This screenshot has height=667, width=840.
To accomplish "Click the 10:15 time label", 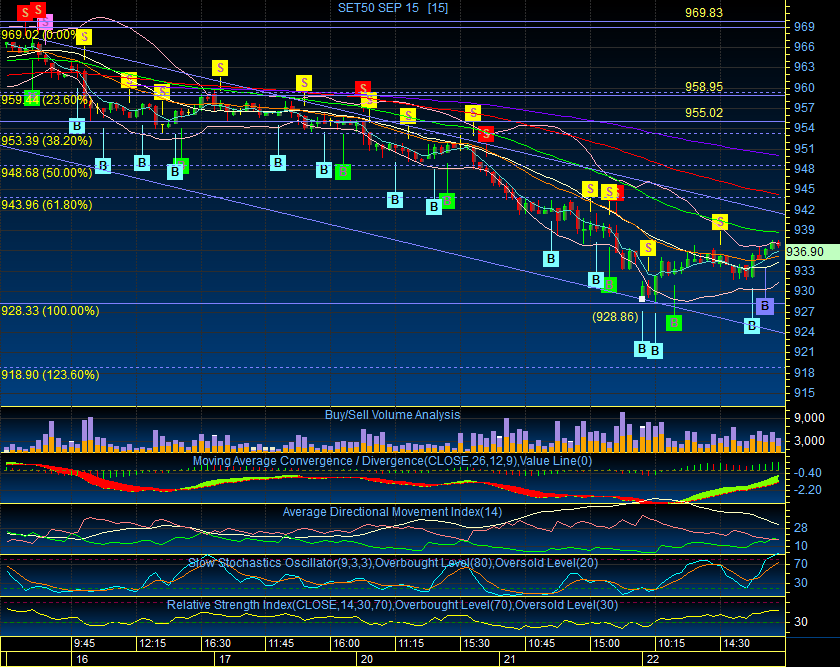I will (671, 643).
